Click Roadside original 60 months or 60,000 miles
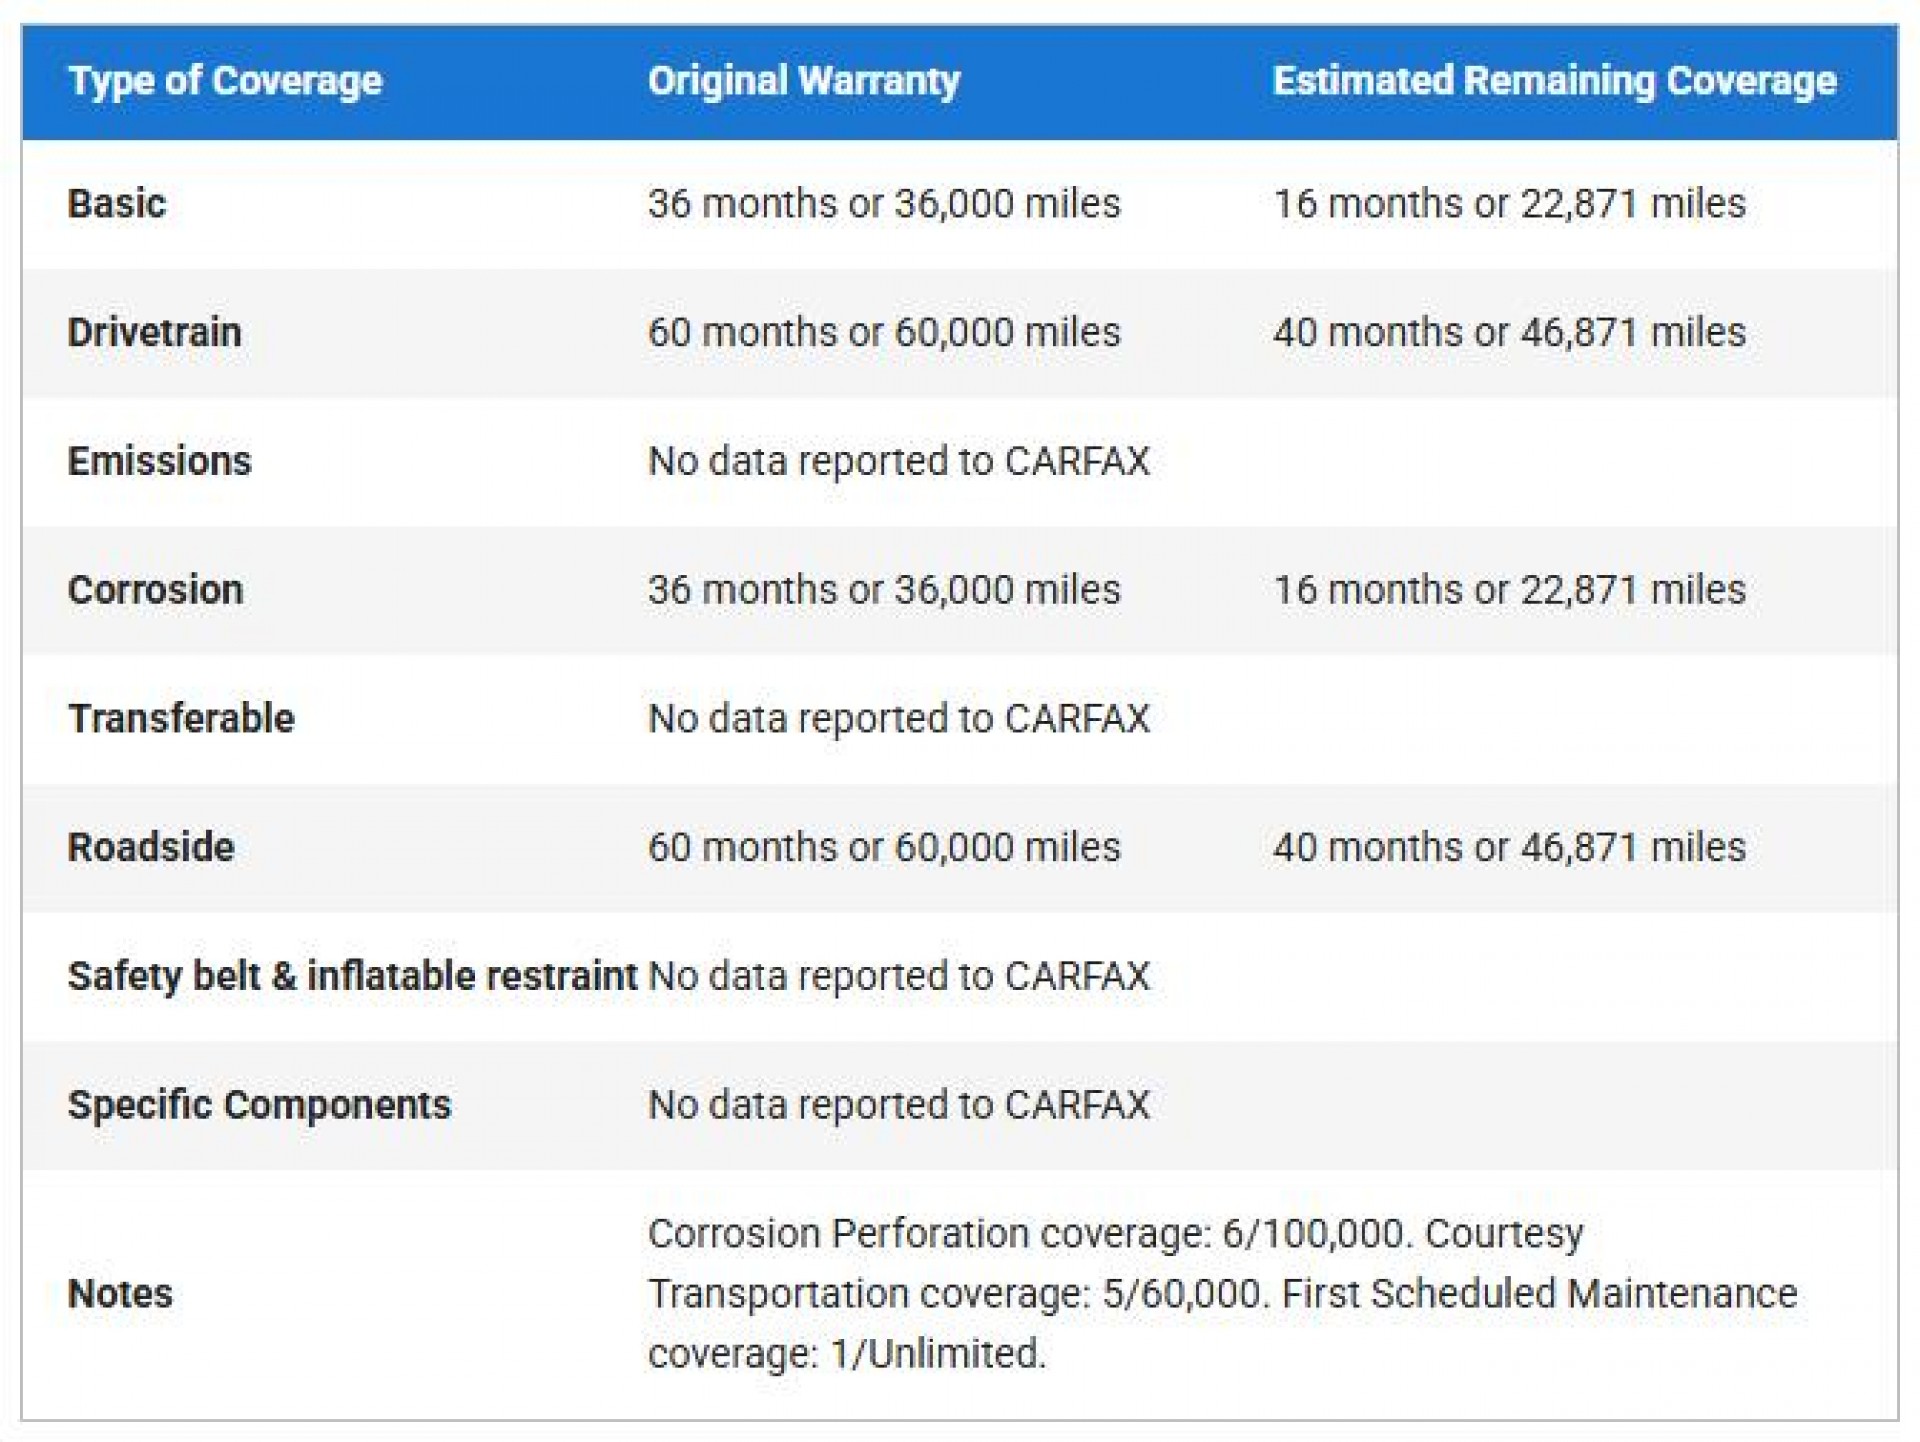Screen dimensions: 1920x1442 point(884,847)
